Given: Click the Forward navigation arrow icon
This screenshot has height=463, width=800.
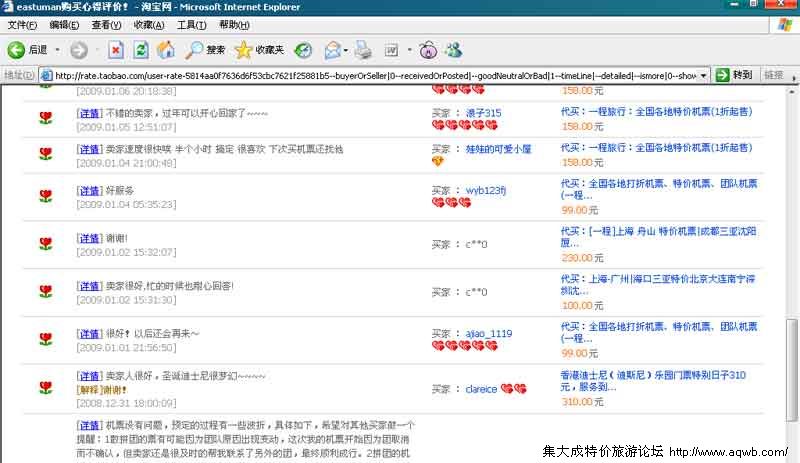Looking at the screenshot, I should tap(79, 50).
